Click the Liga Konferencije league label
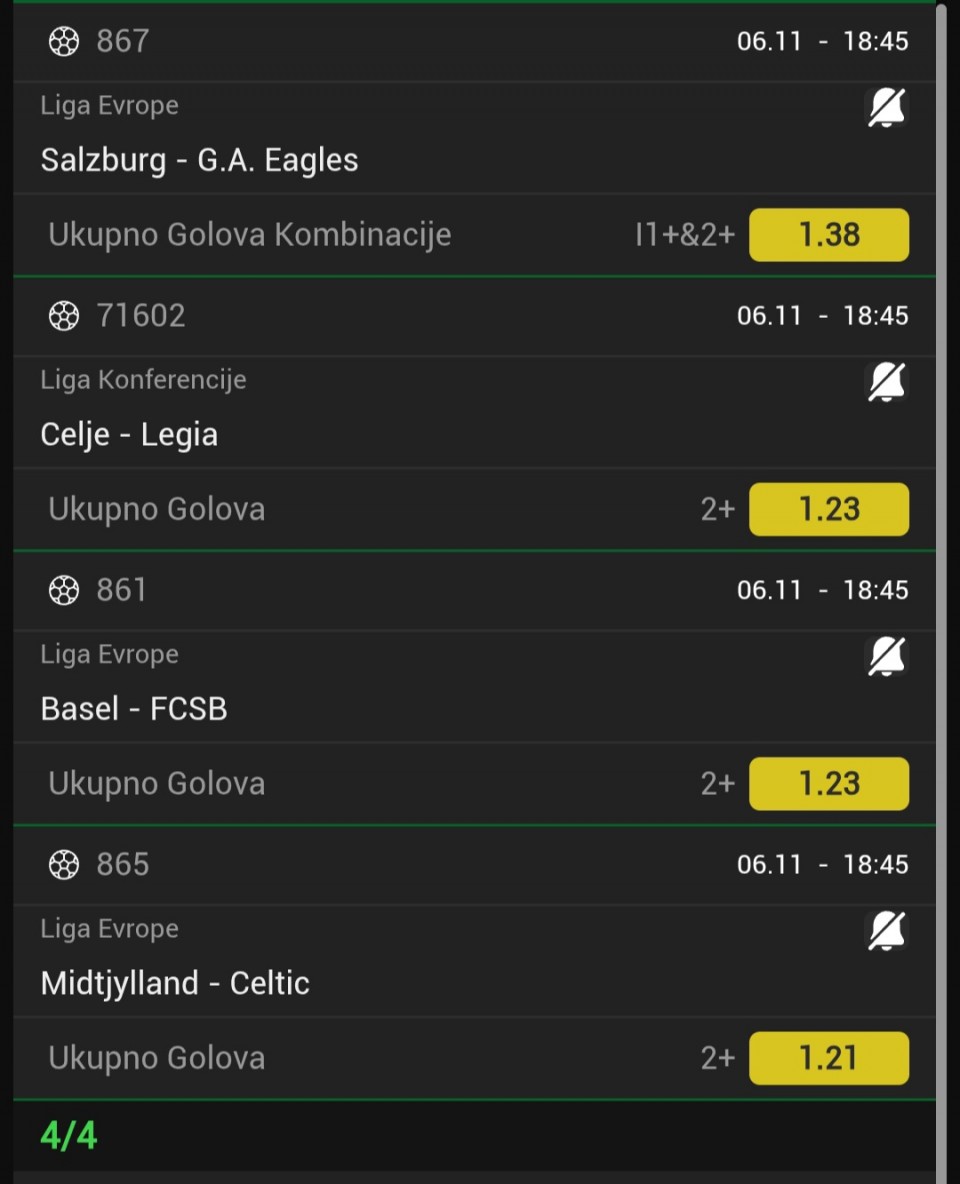The height and width of the screenshot is (1184, 960). point(144,380)
